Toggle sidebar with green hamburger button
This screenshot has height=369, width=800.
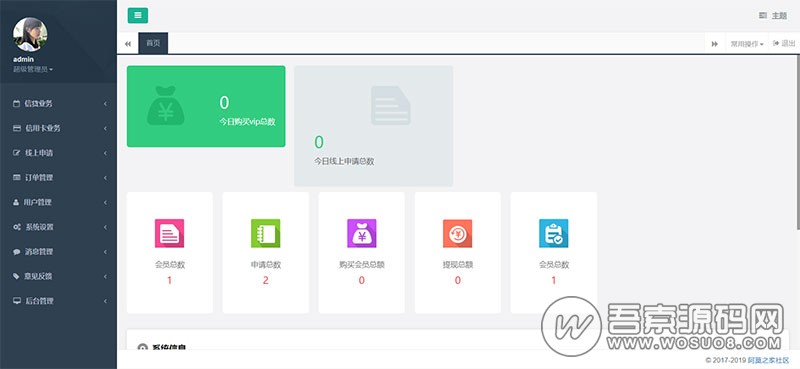point(138,15)
